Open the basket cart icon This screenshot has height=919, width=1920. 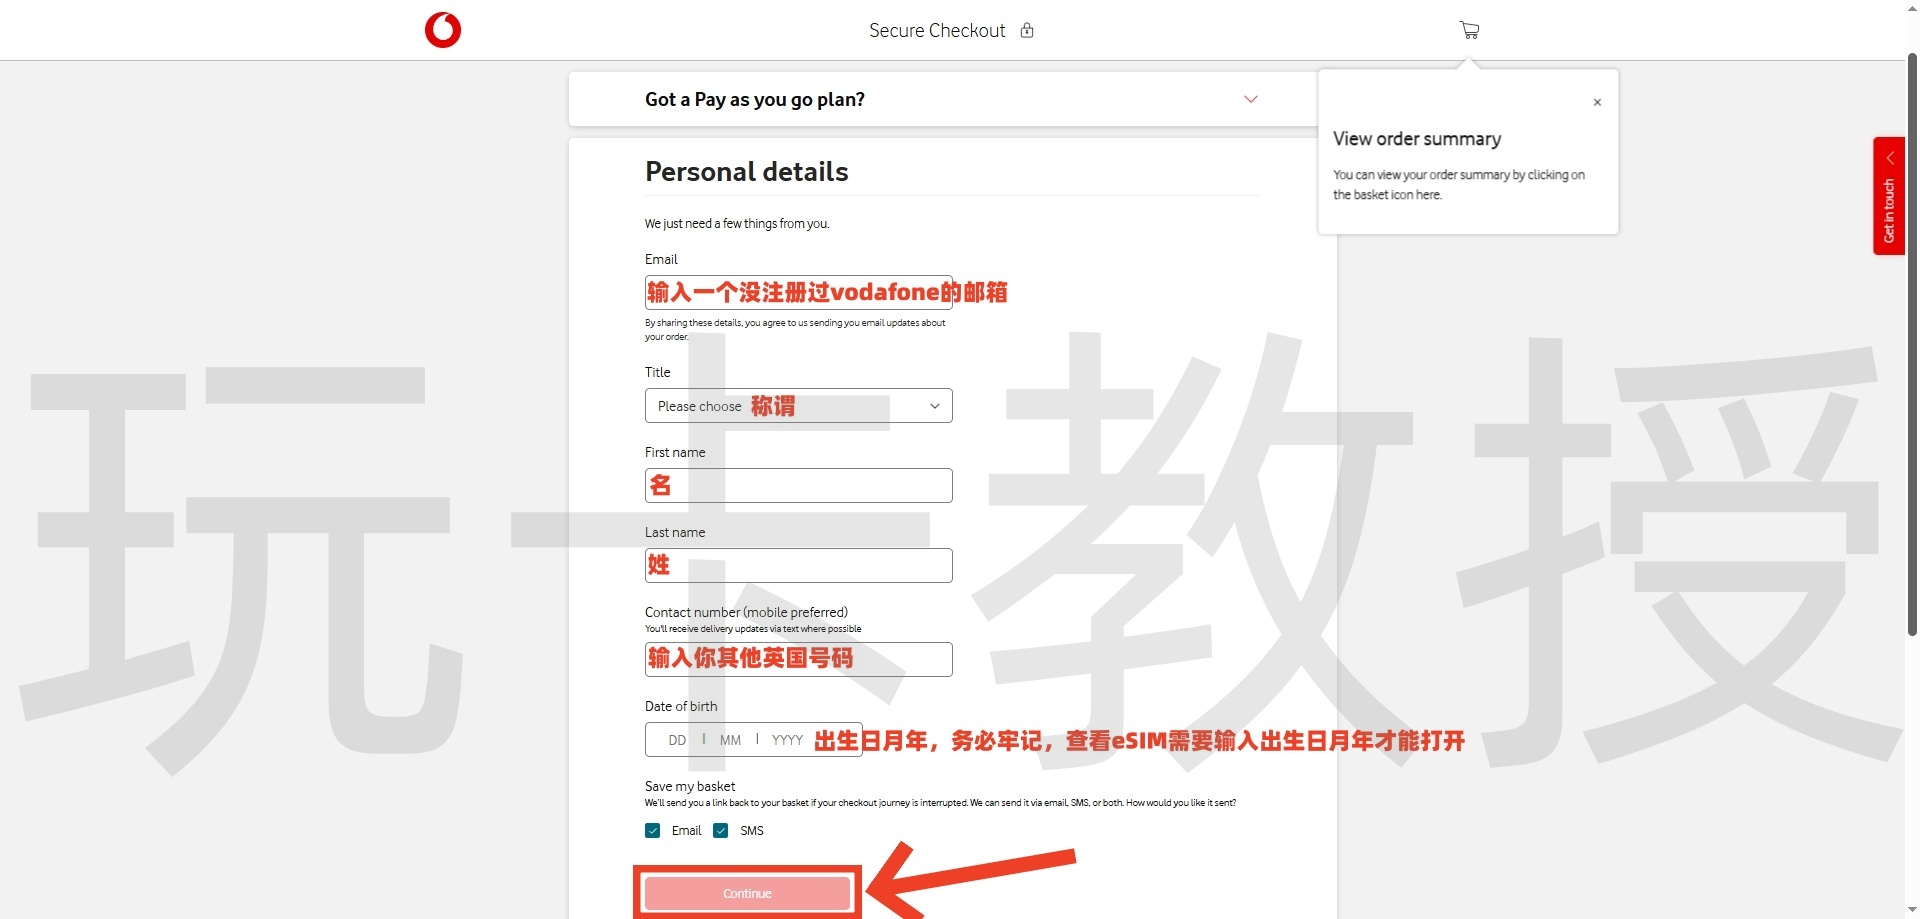(1469, 30)
